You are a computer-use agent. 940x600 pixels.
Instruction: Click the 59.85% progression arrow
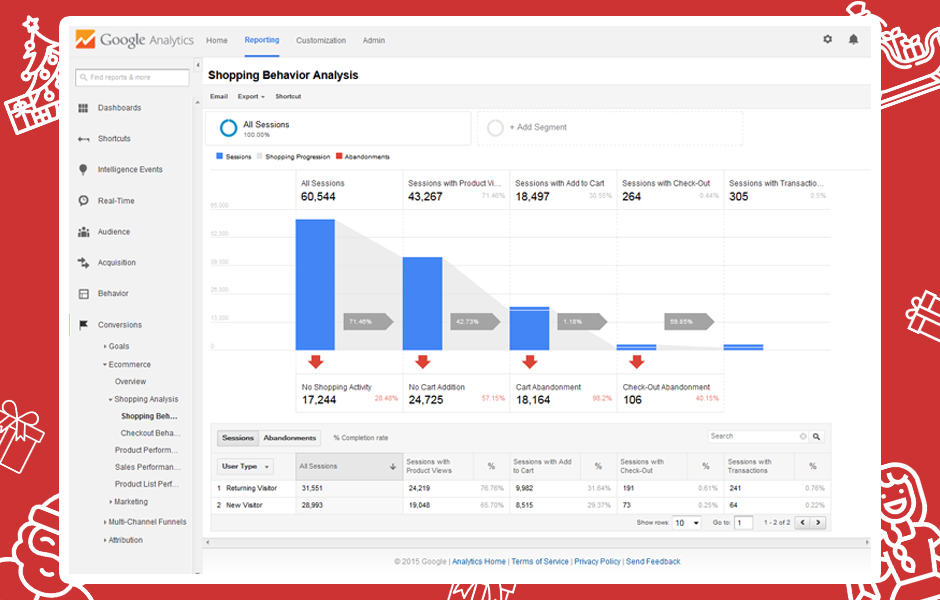[689, 322]
